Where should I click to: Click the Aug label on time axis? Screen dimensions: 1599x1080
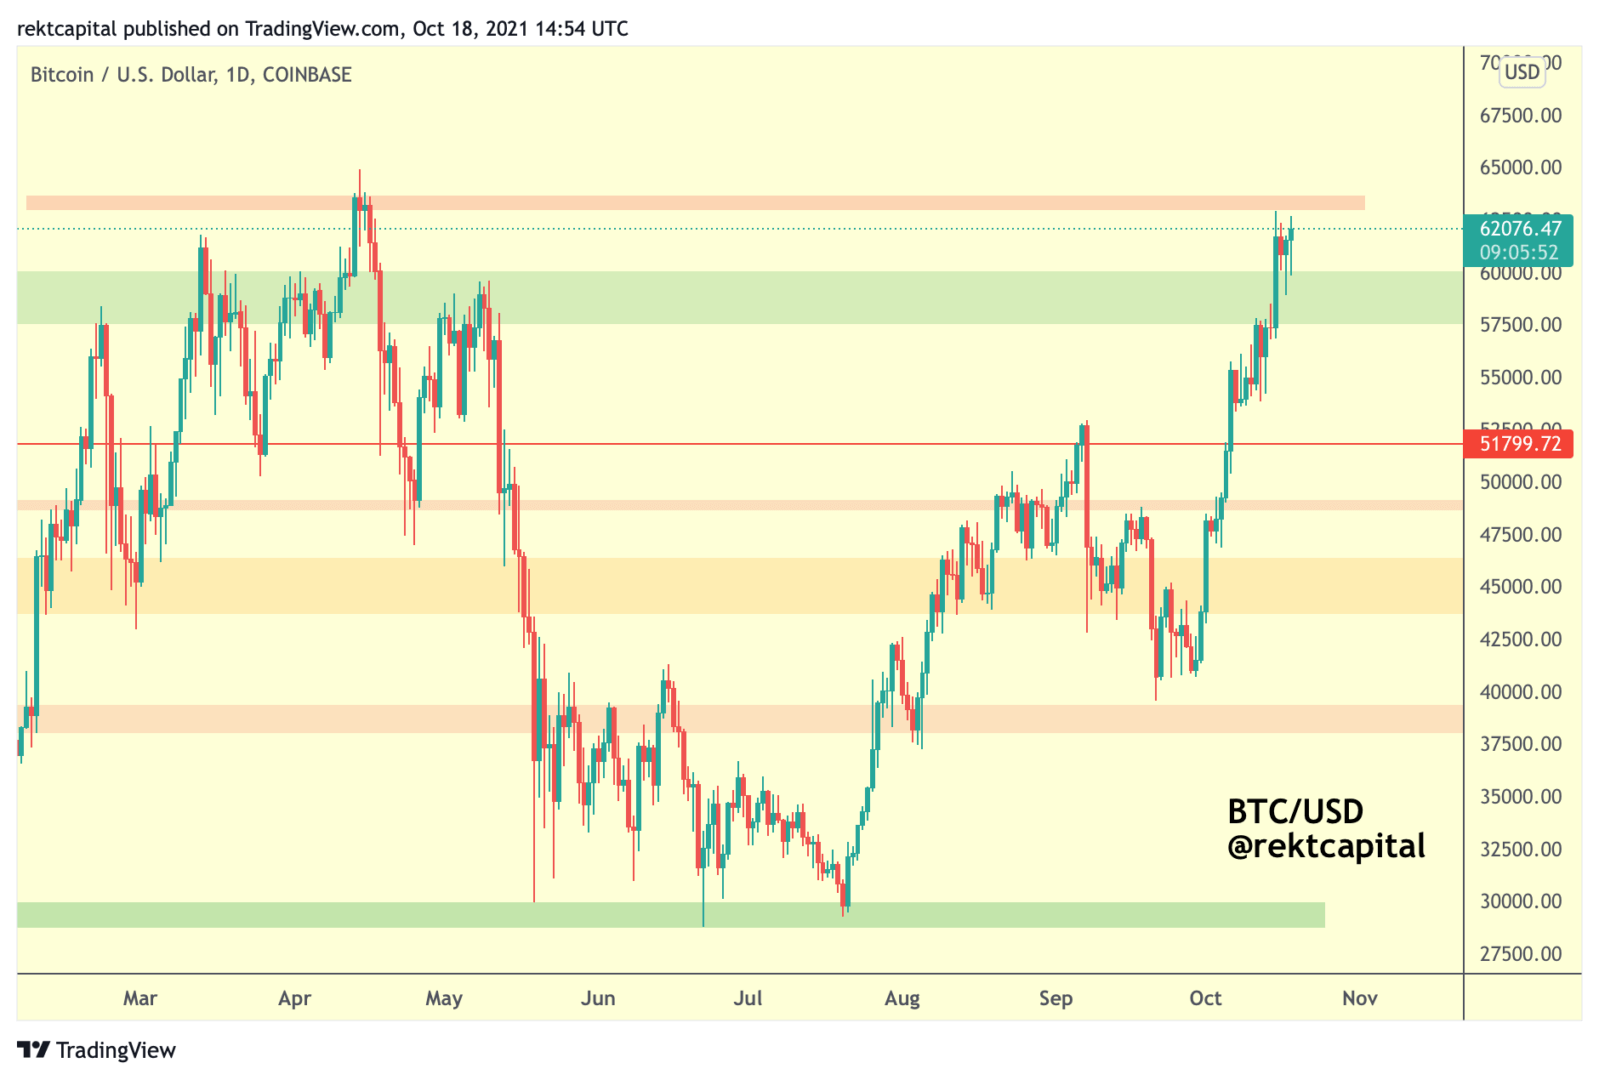tap(902, 998)
